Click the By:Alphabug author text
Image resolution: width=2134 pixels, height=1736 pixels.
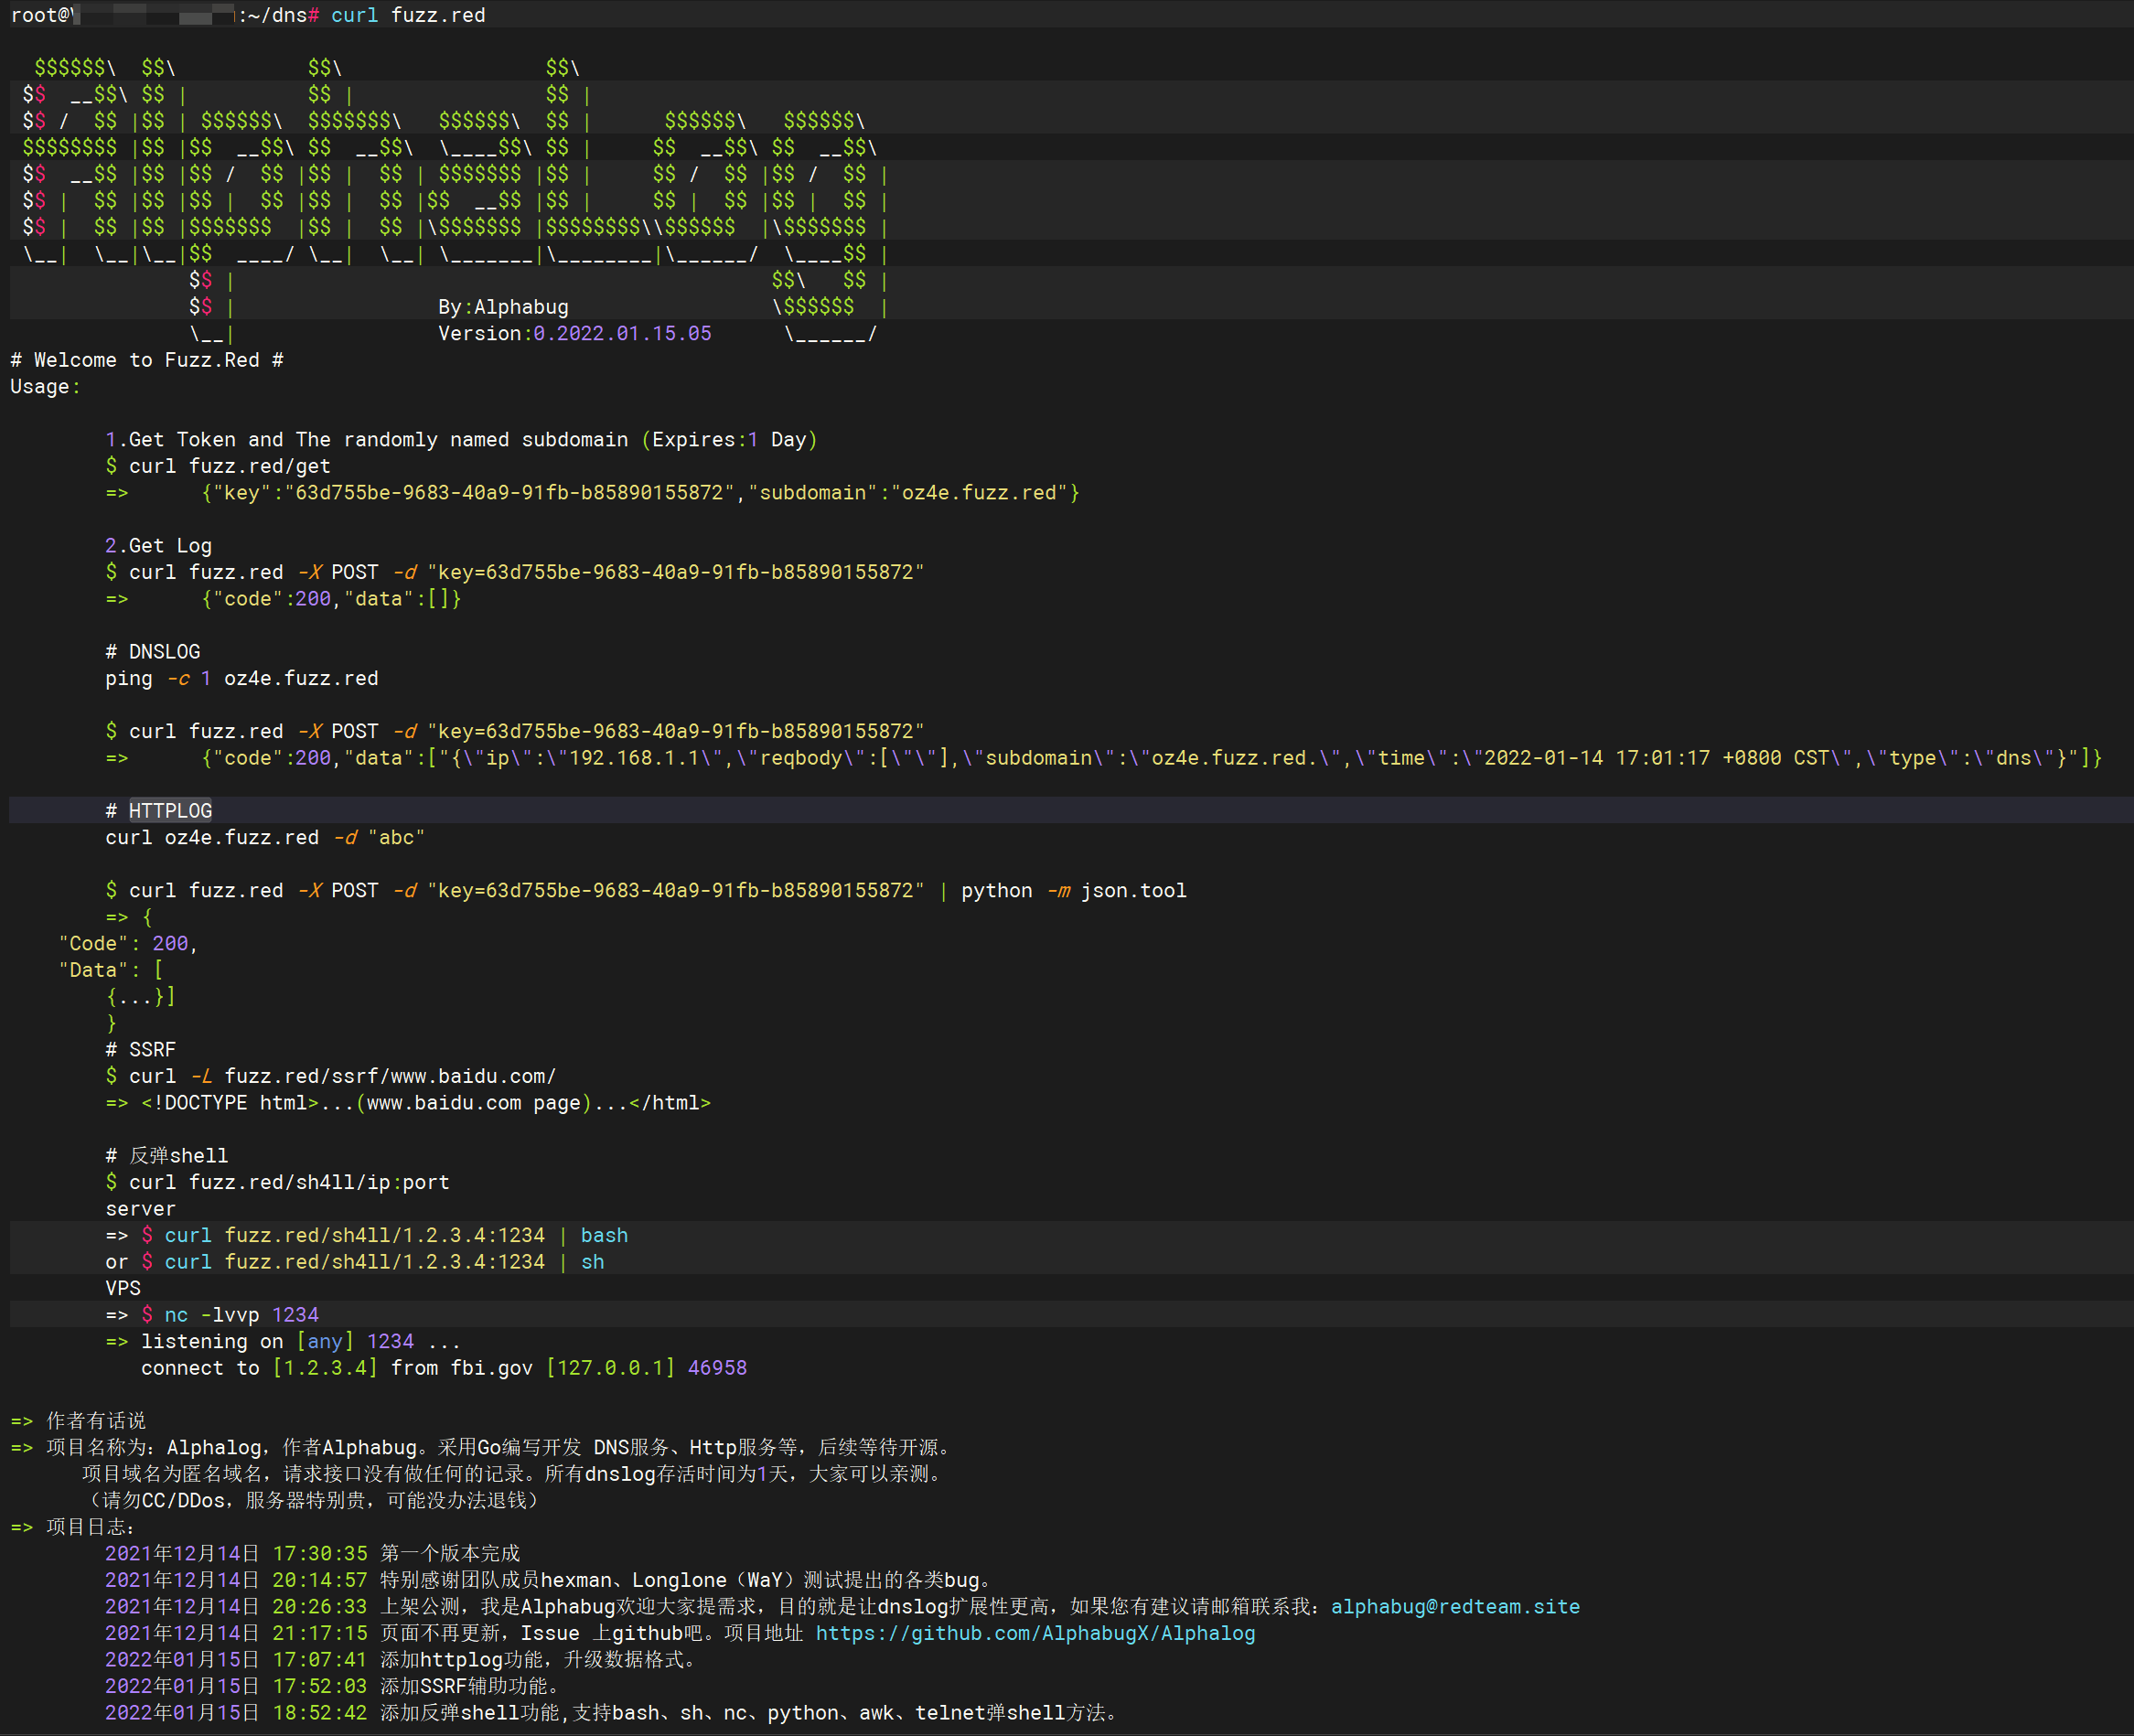(x=502, y=307)
